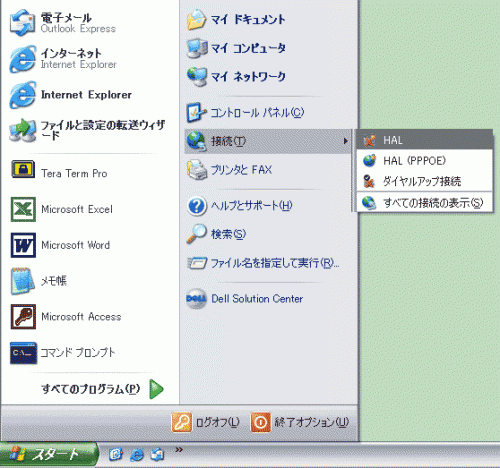
Task: Expand quick launch overflow chevron
Action: click(x=179, y=450)
